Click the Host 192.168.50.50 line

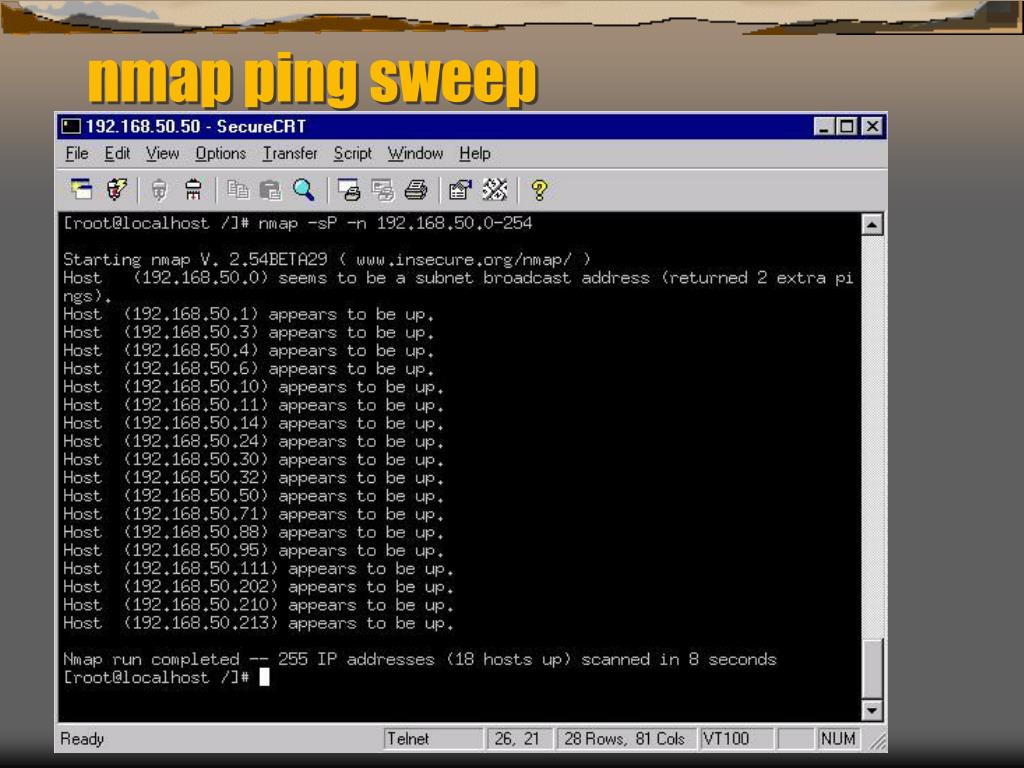pos(253,496)
